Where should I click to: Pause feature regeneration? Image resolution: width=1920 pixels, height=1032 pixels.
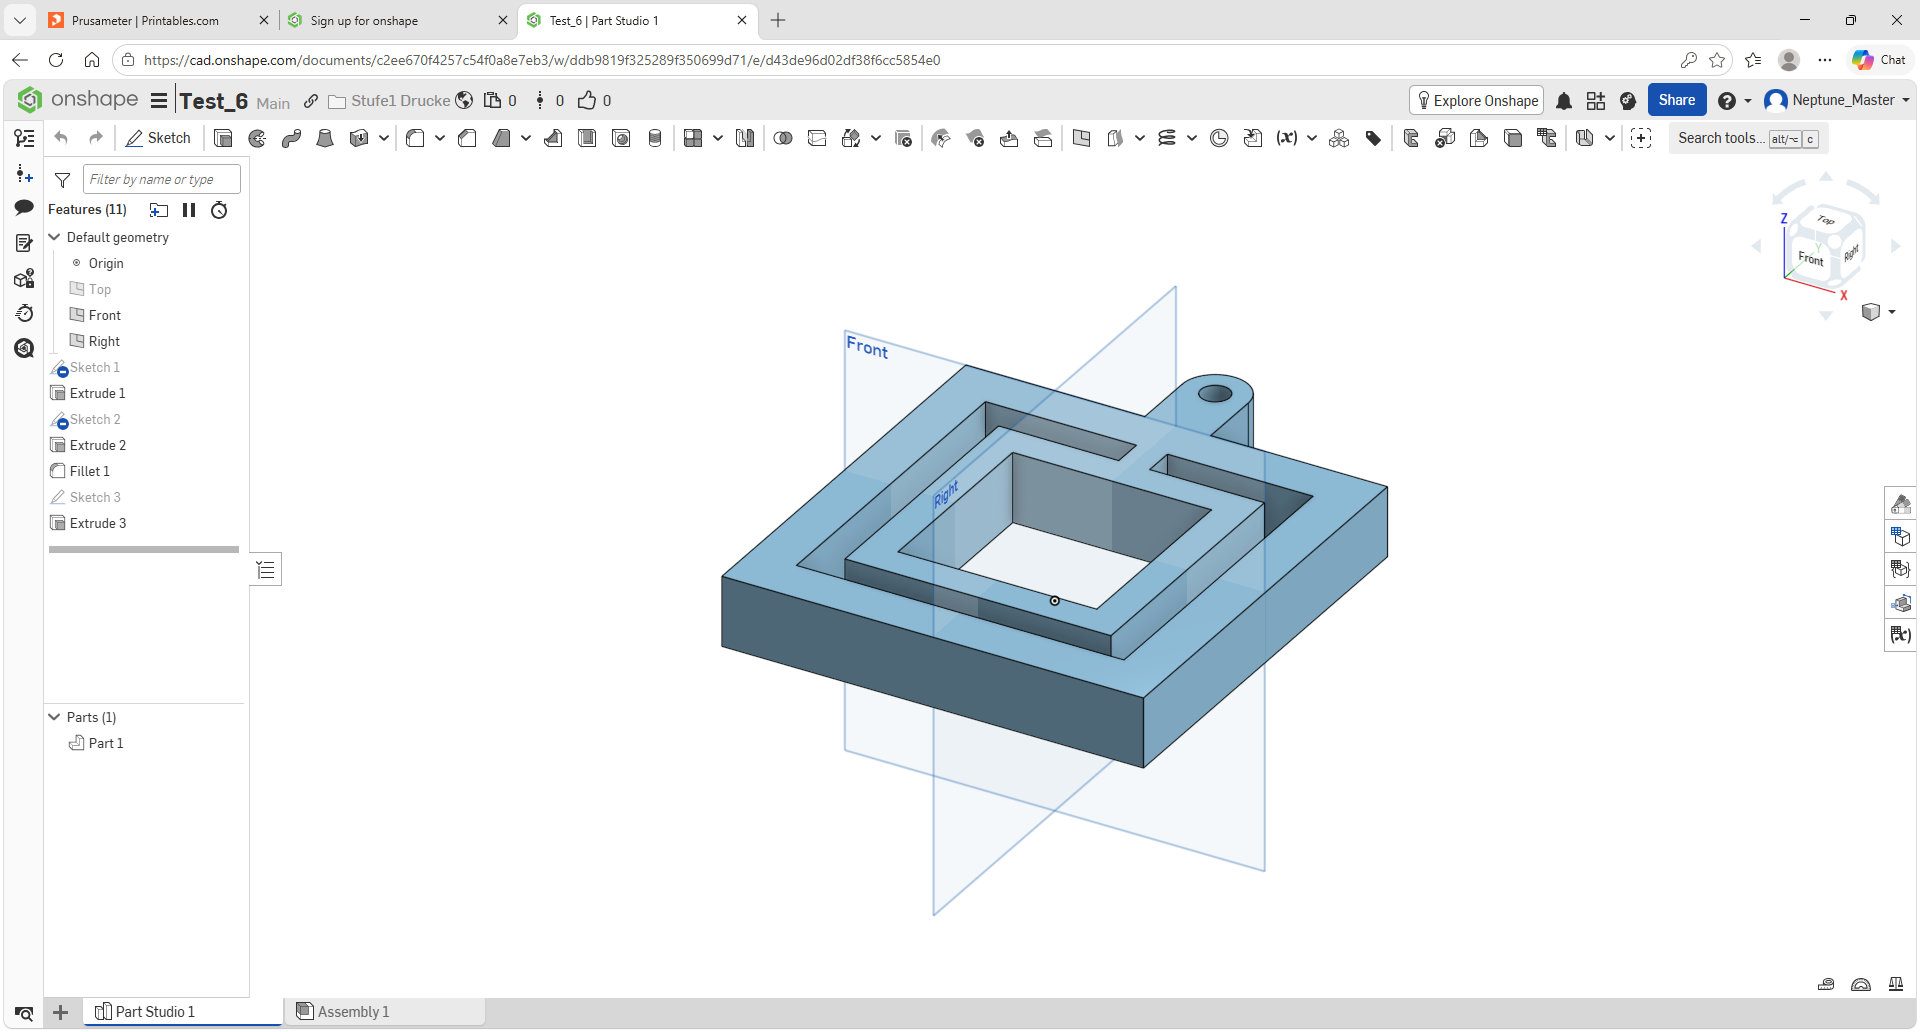189,210
